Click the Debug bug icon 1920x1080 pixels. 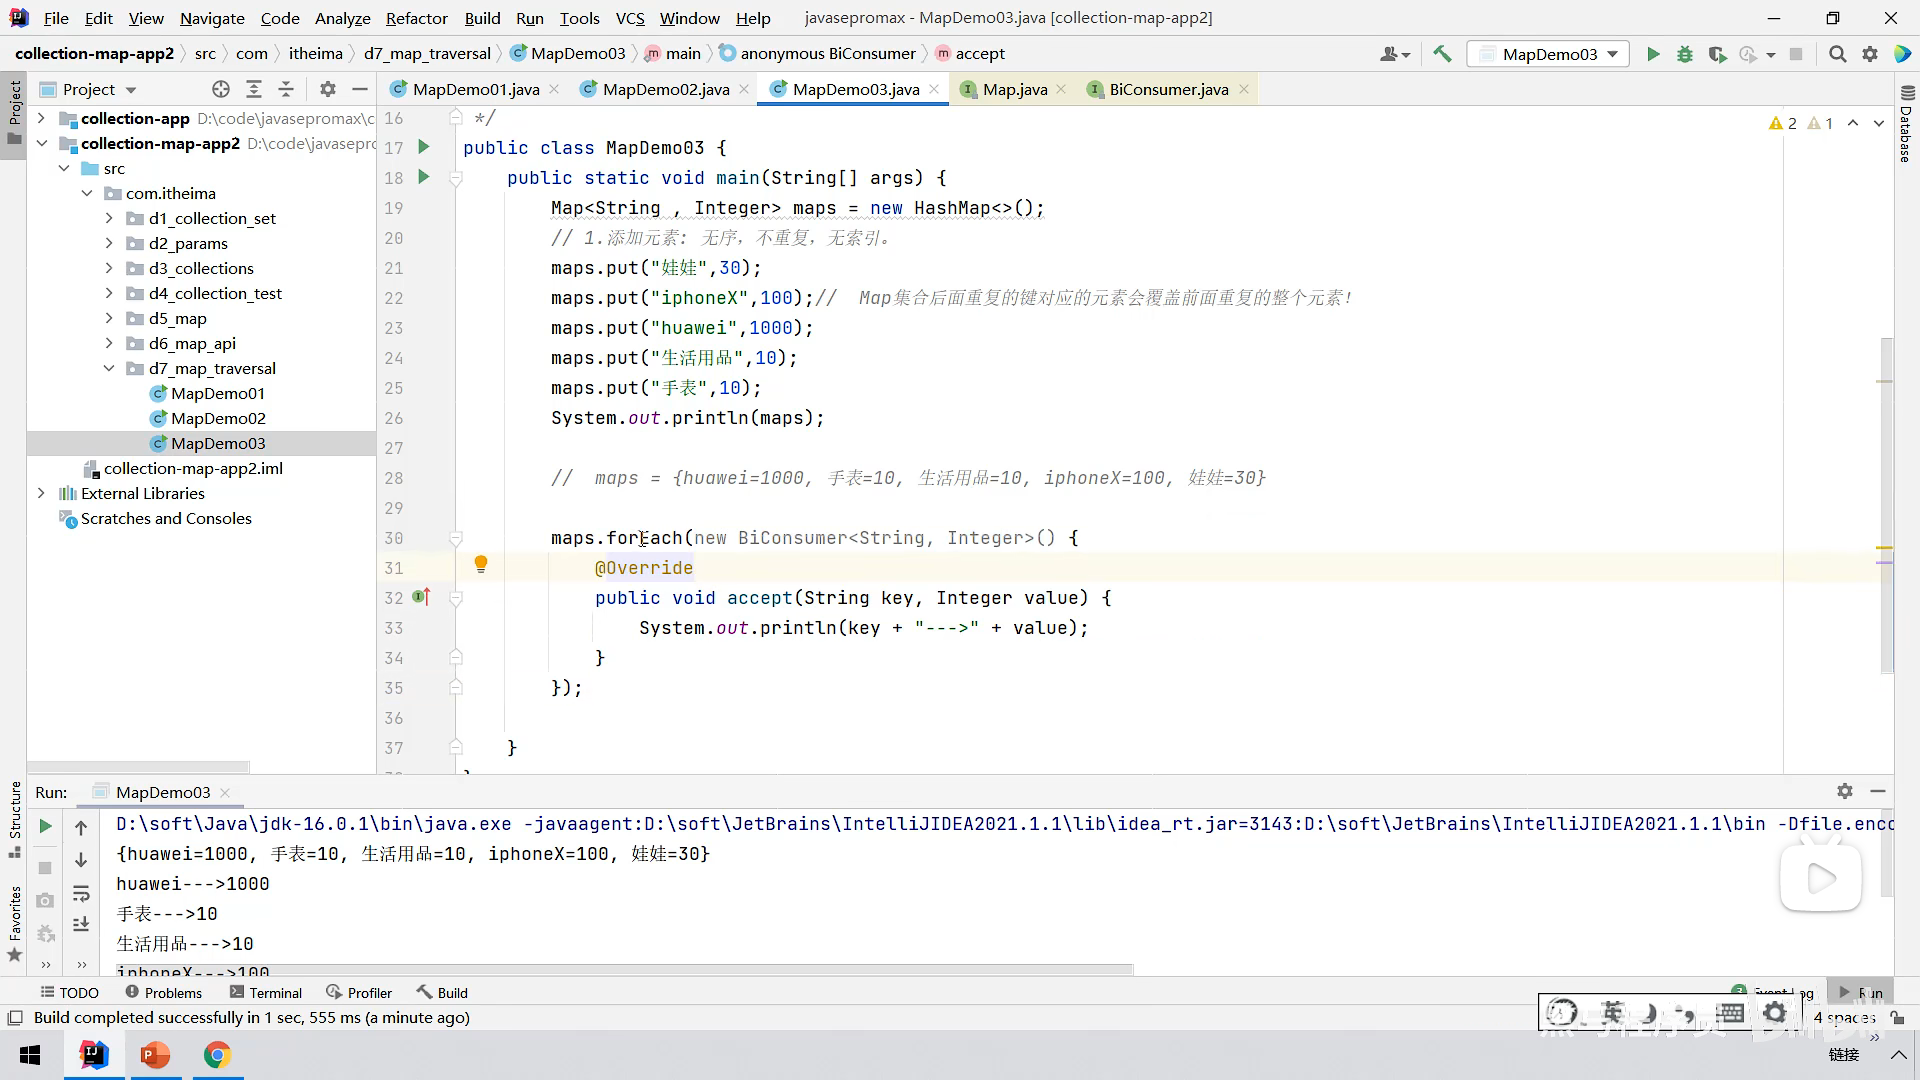1685,54
